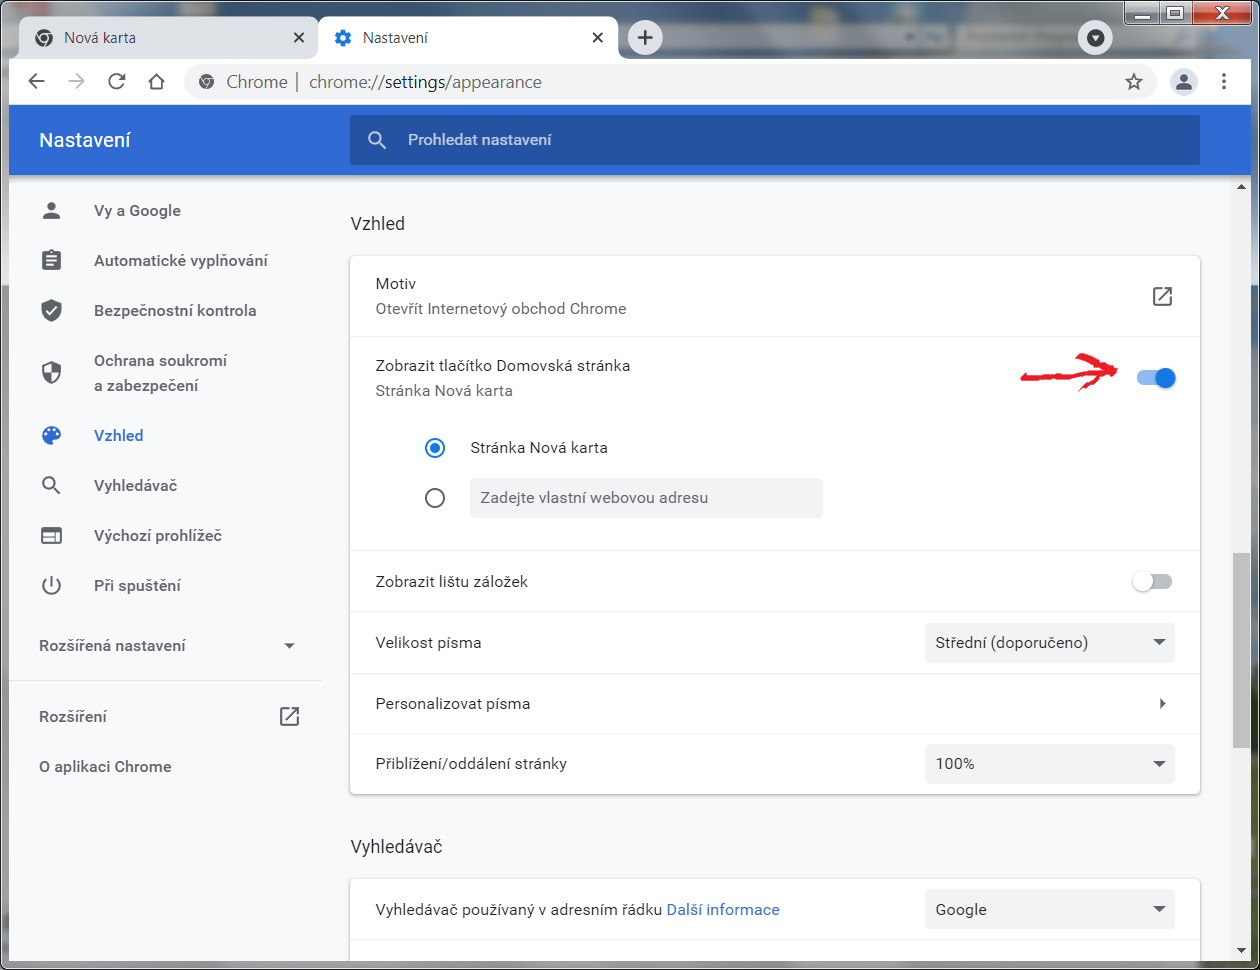Open Vyhledávač in the sidebar
Screen dimensions: 1260x970
(135, 486)
